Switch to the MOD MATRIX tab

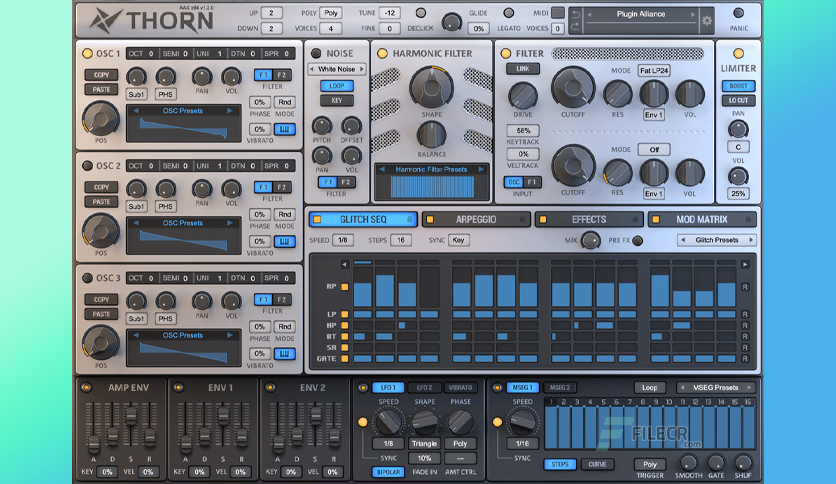point(702,219)
